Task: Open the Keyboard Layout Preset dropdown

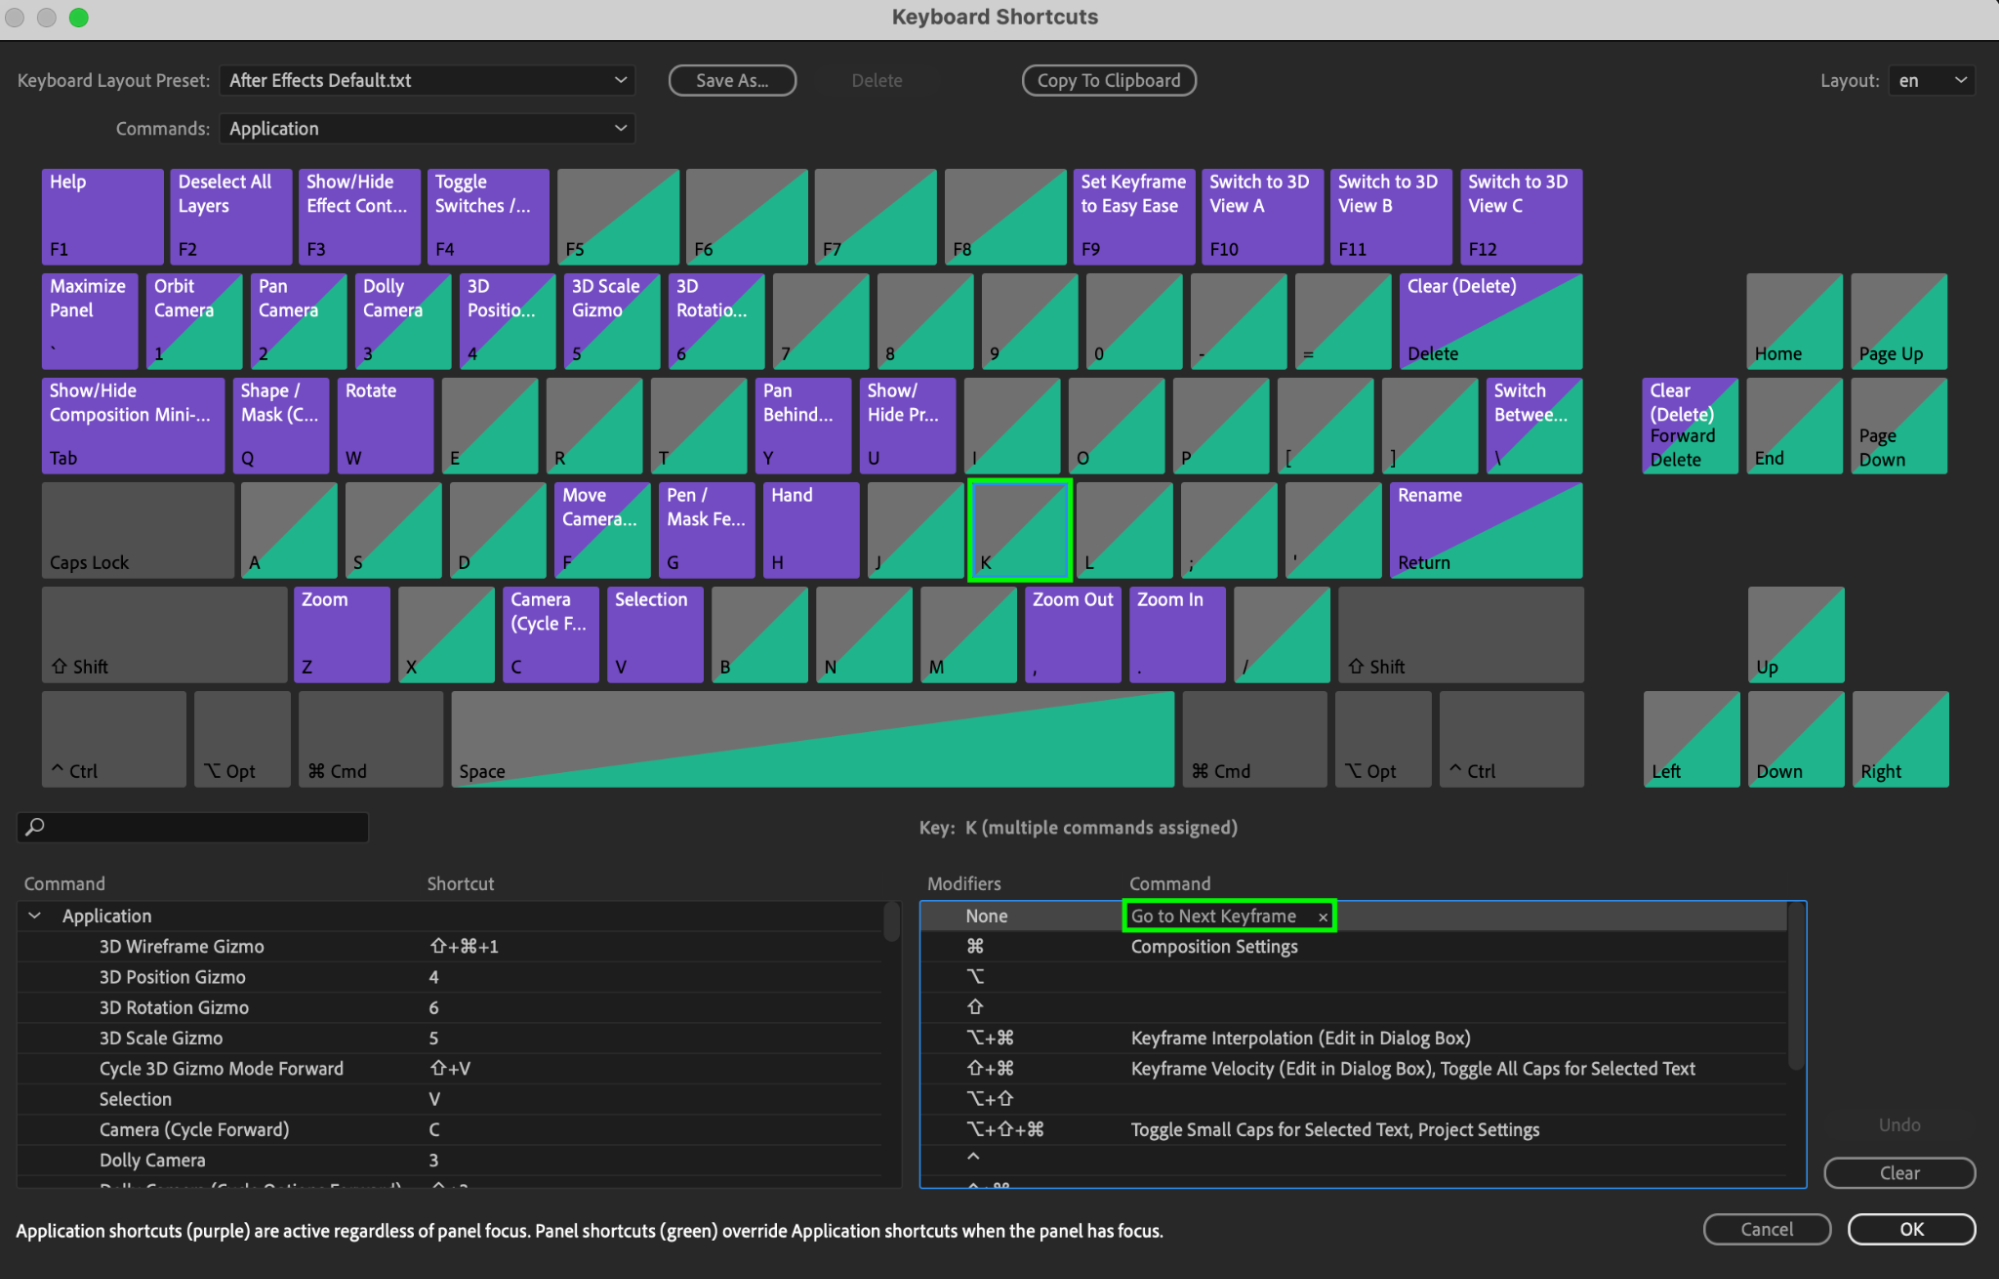Action: pos(427,80)
